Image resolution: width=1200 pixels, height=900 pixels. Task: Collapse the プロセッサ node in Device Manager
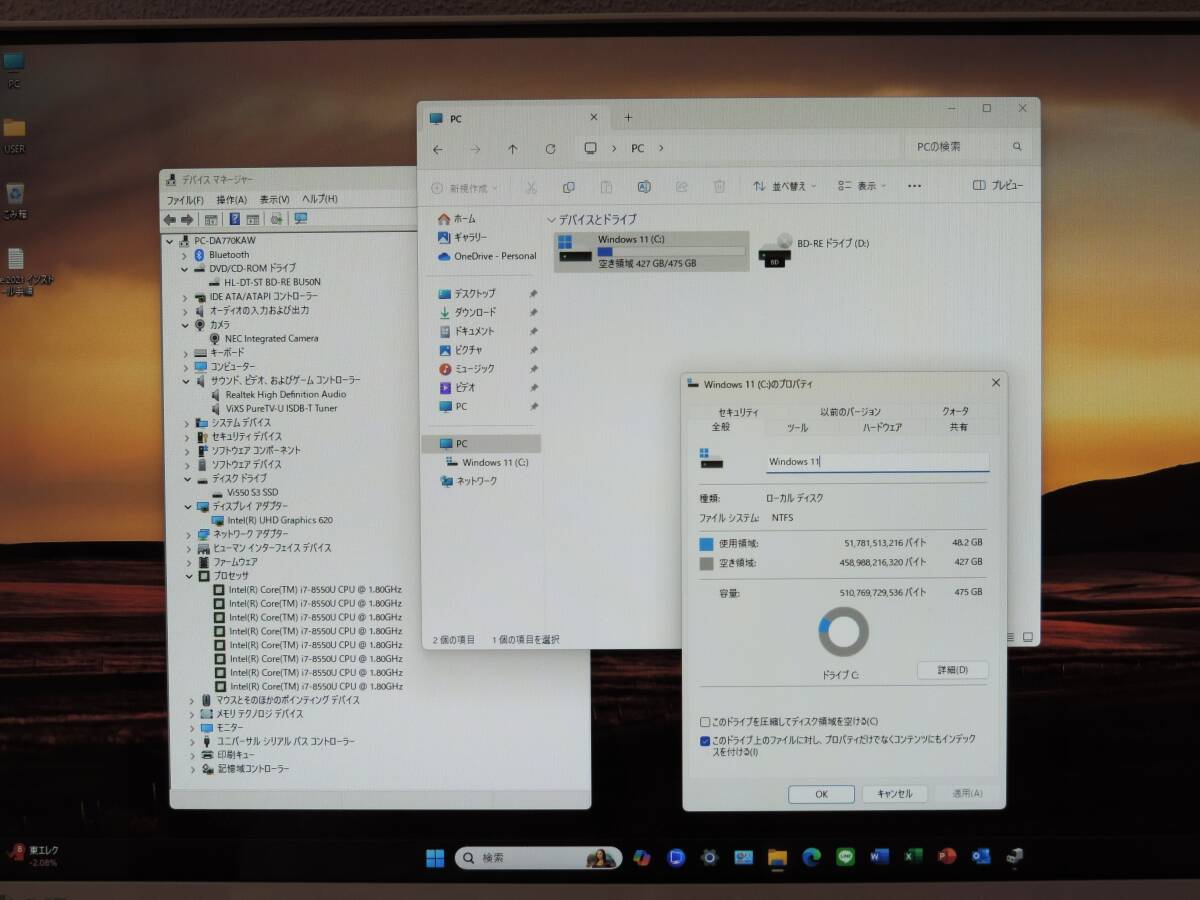(190, 576)
